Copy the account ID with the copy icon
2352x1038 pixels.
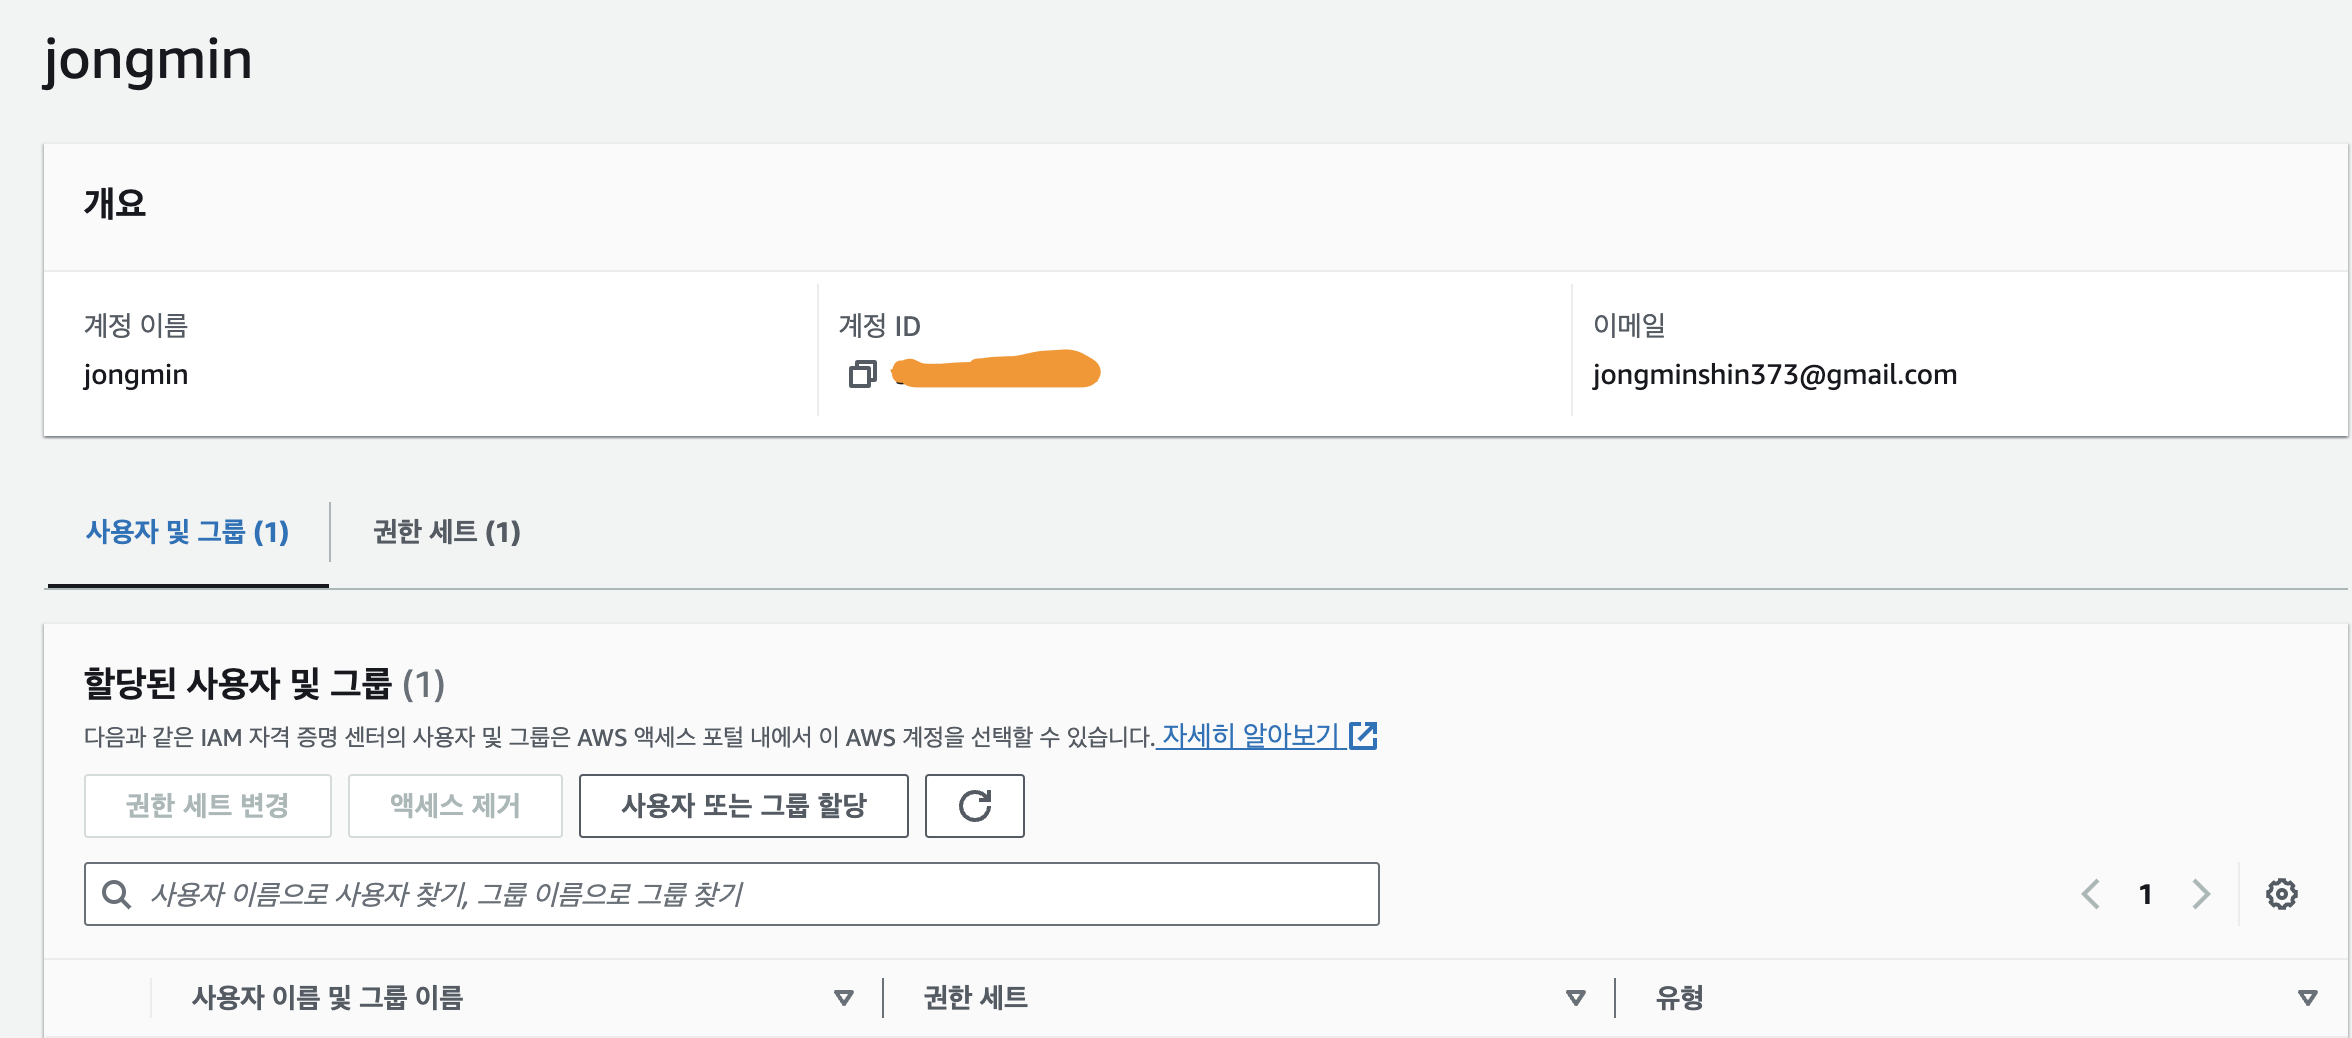pos(862,374)
